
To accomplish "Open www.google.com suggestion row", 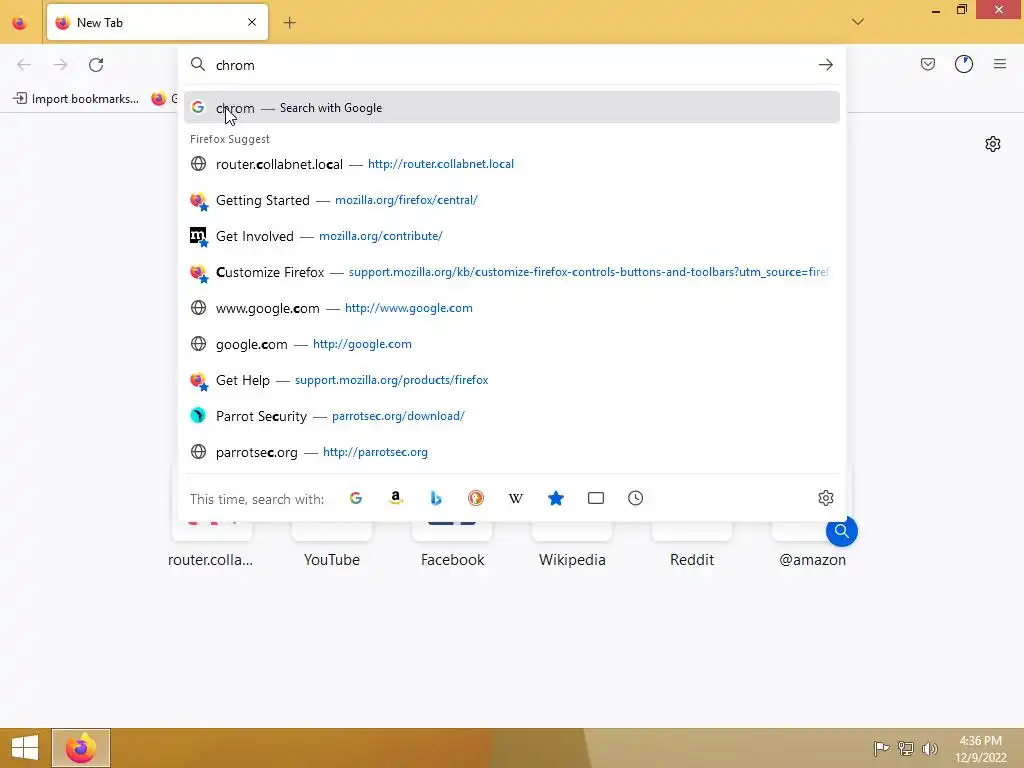I will [x=511, y=308].
